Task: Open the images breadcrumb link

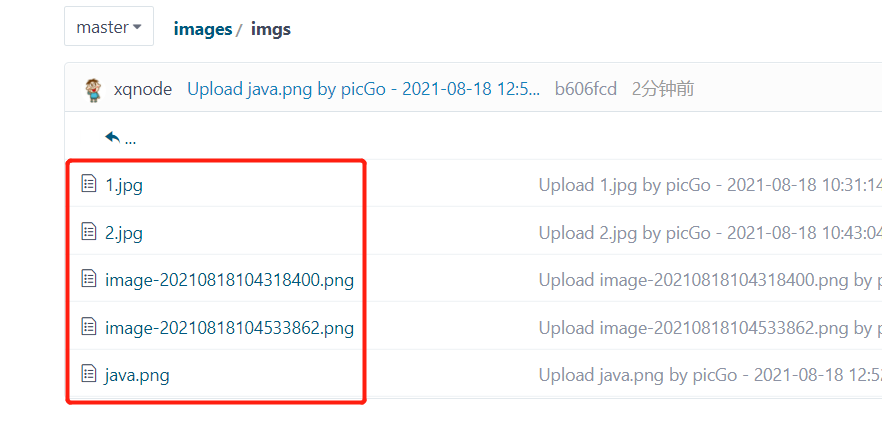Action: 202,29
